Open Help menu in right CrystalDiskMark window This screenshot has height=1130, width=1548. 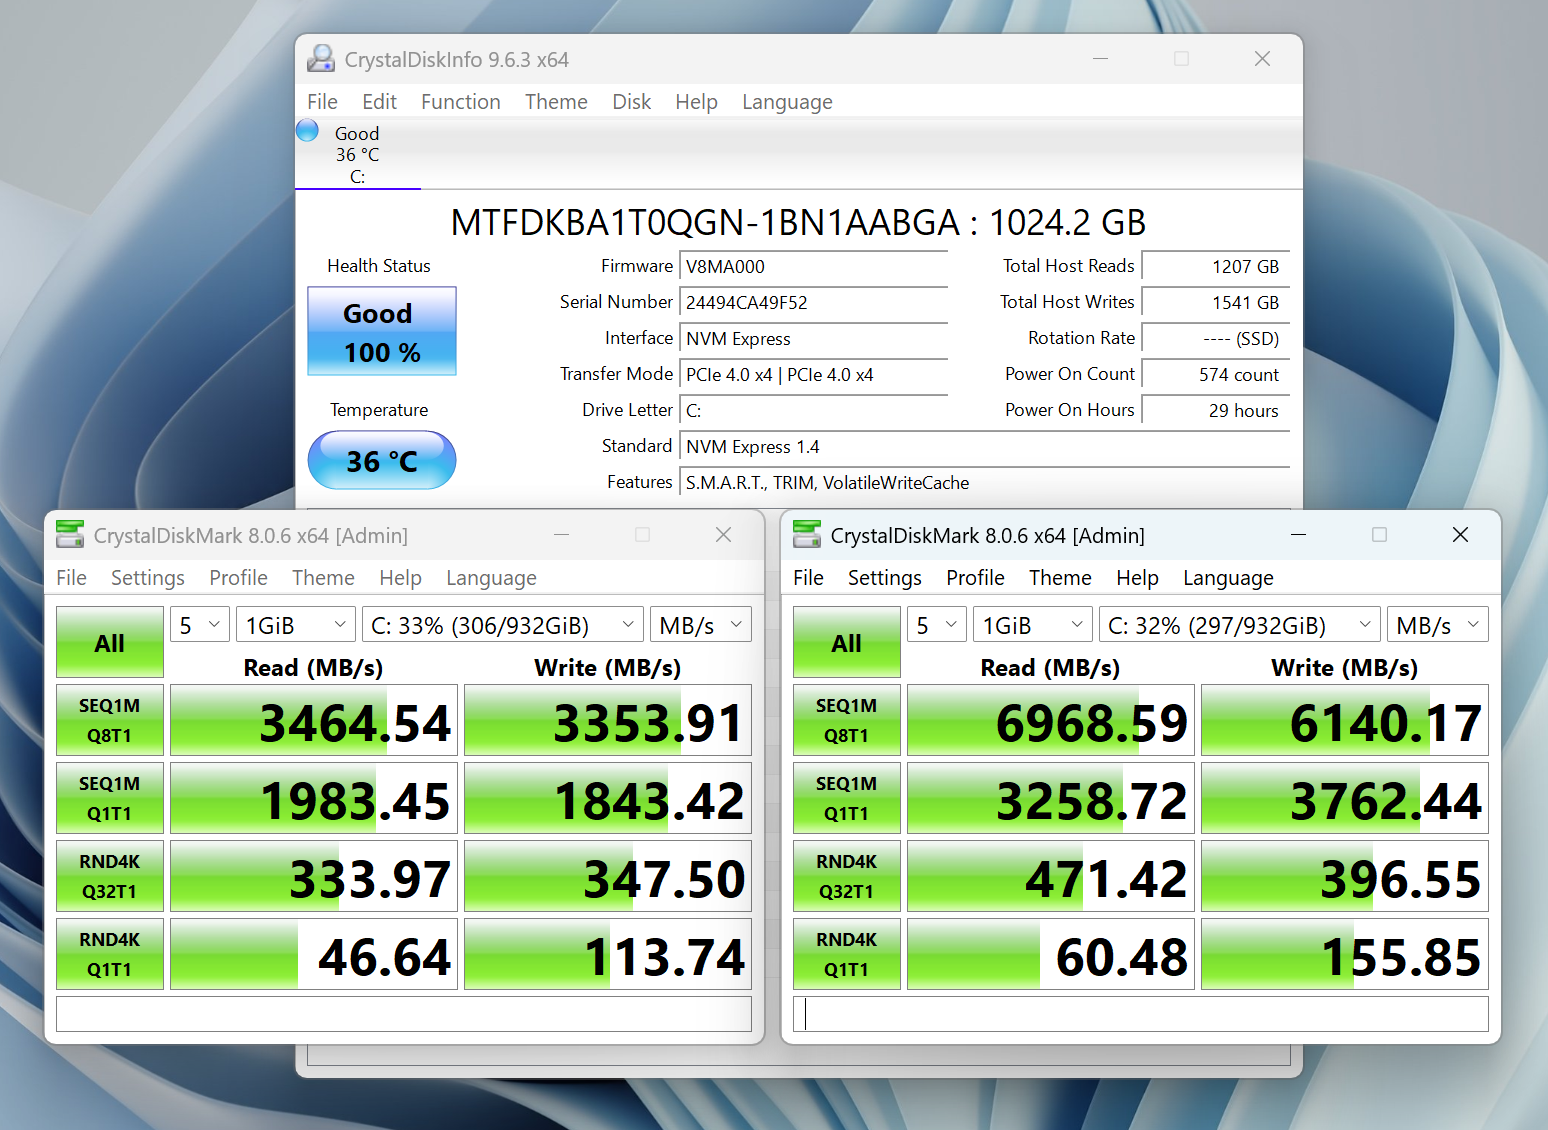point(1137,578)
